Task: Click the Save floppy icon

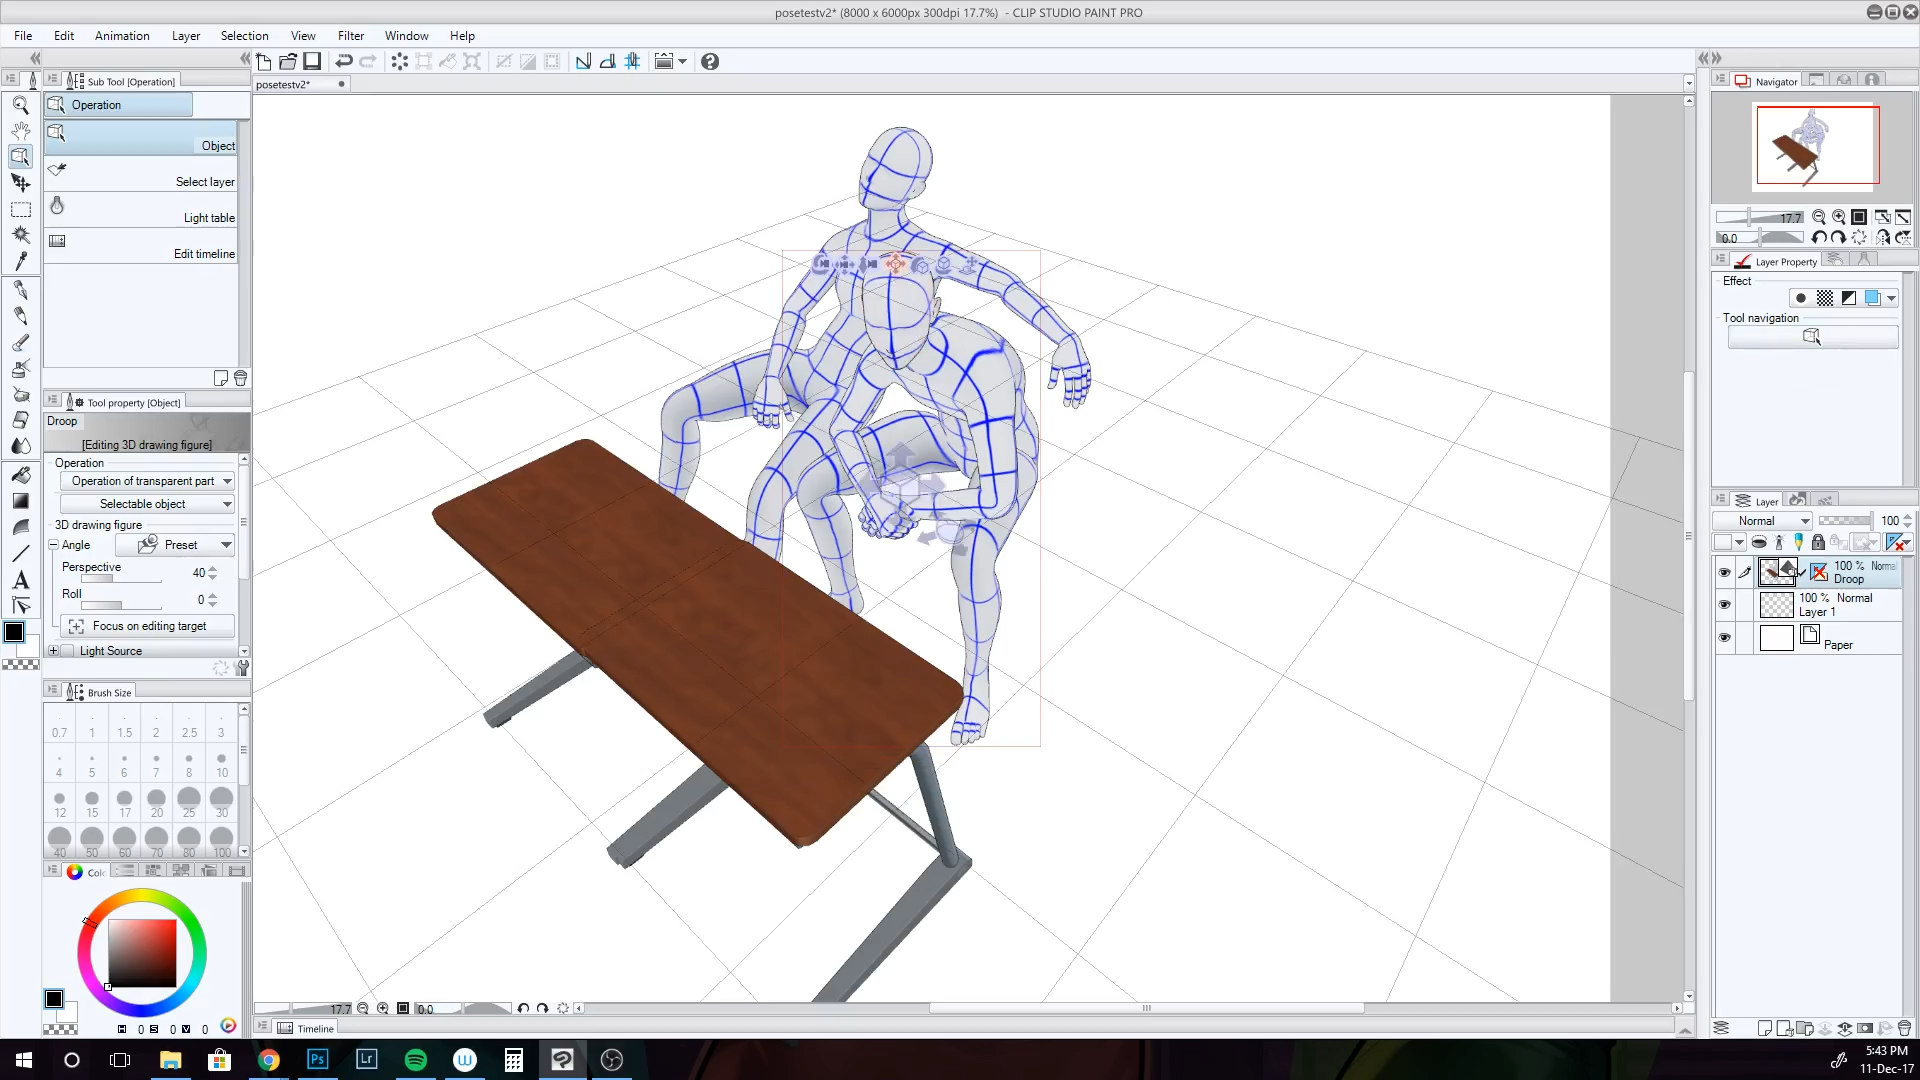Action: (x=312, y=61)
